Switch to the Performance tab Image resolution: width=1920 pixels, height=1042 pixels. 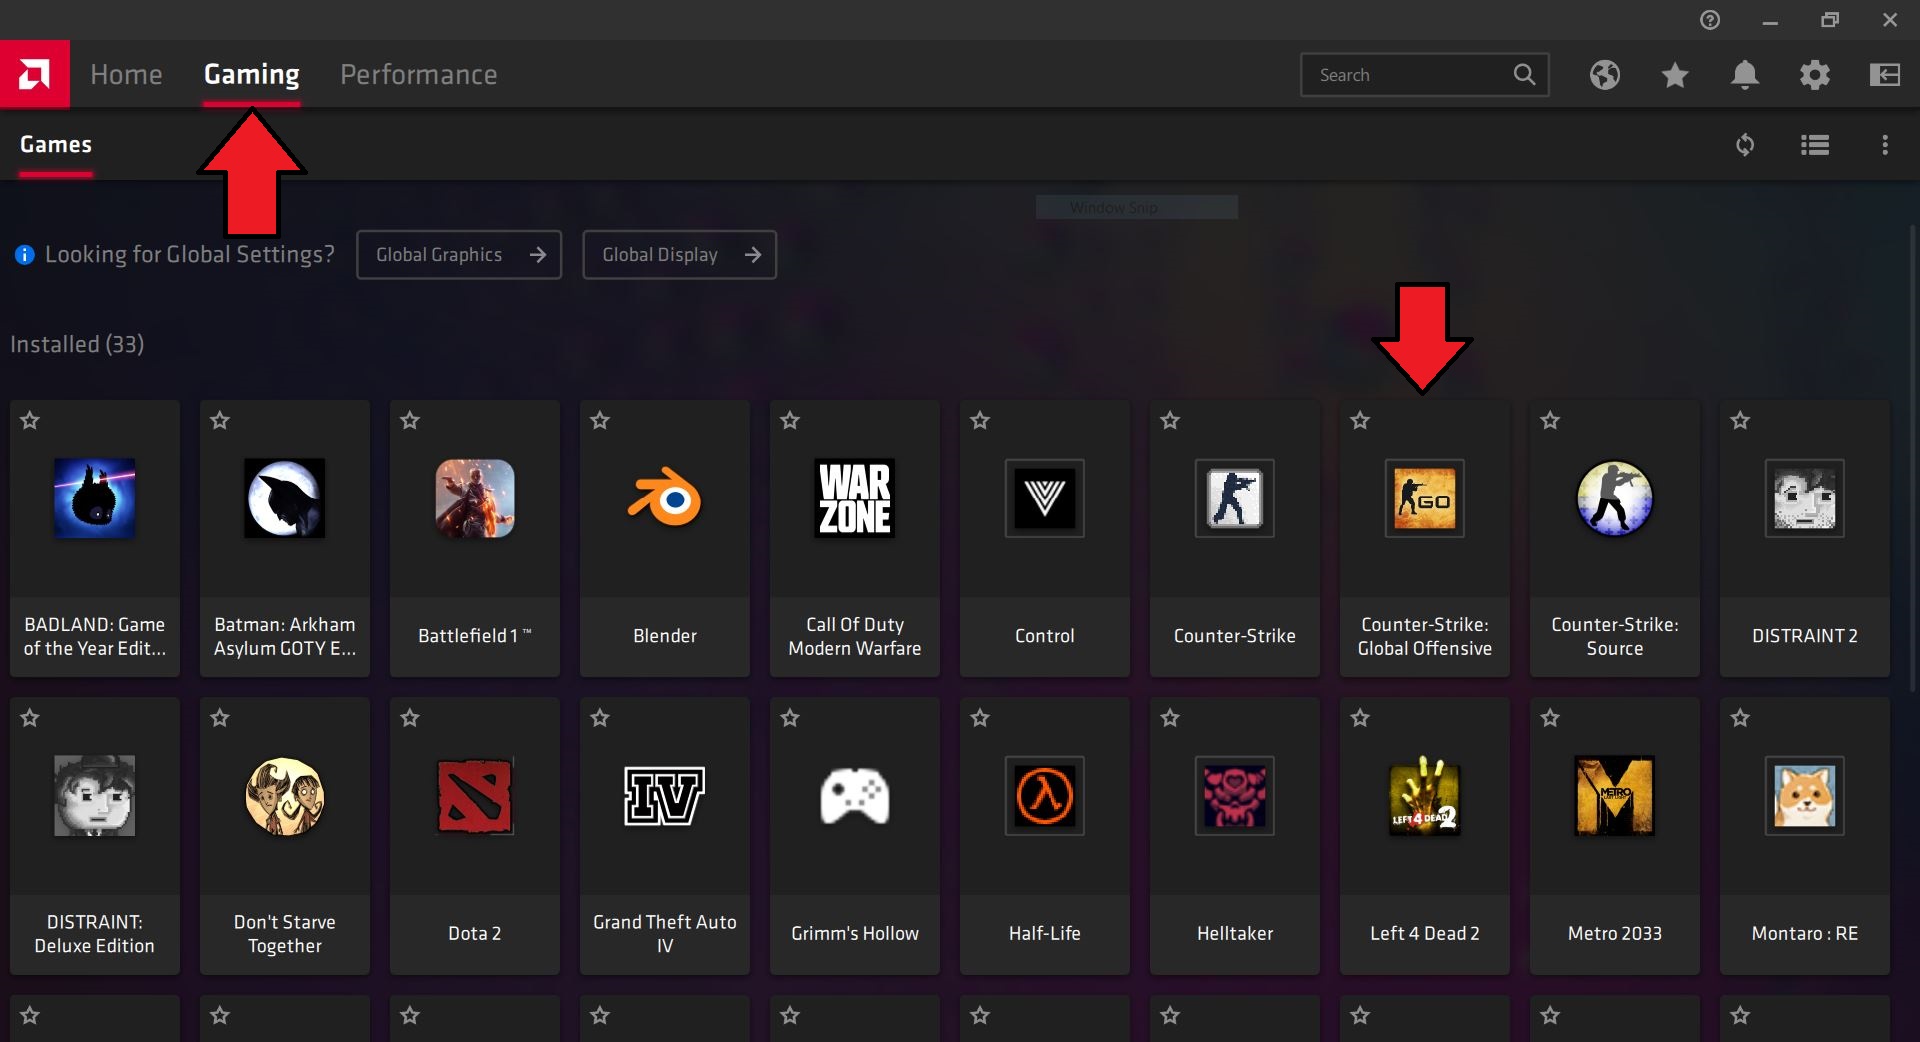tap(419, 75)
